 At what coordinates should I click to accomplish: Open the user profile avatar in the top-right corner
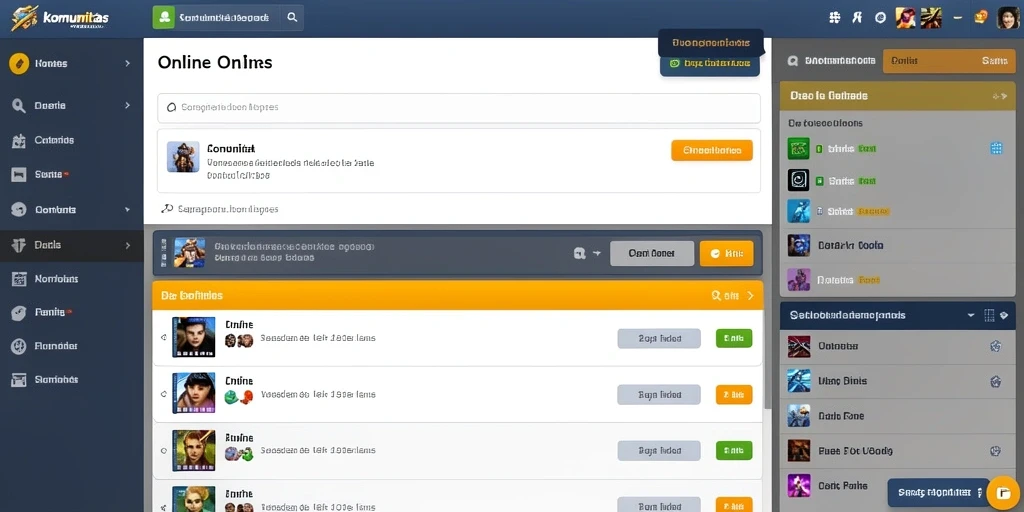point(1008,18)
